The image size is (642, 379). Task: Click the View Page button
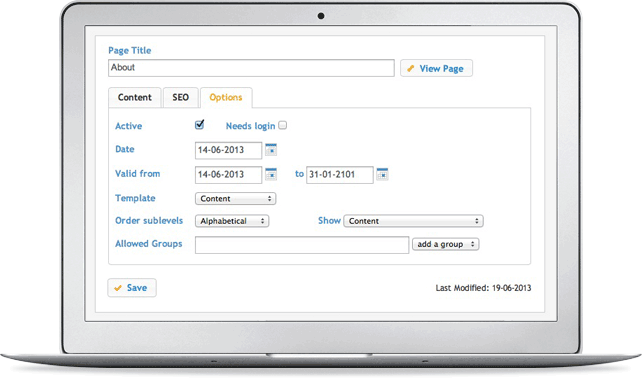click(x=436, y=68)
